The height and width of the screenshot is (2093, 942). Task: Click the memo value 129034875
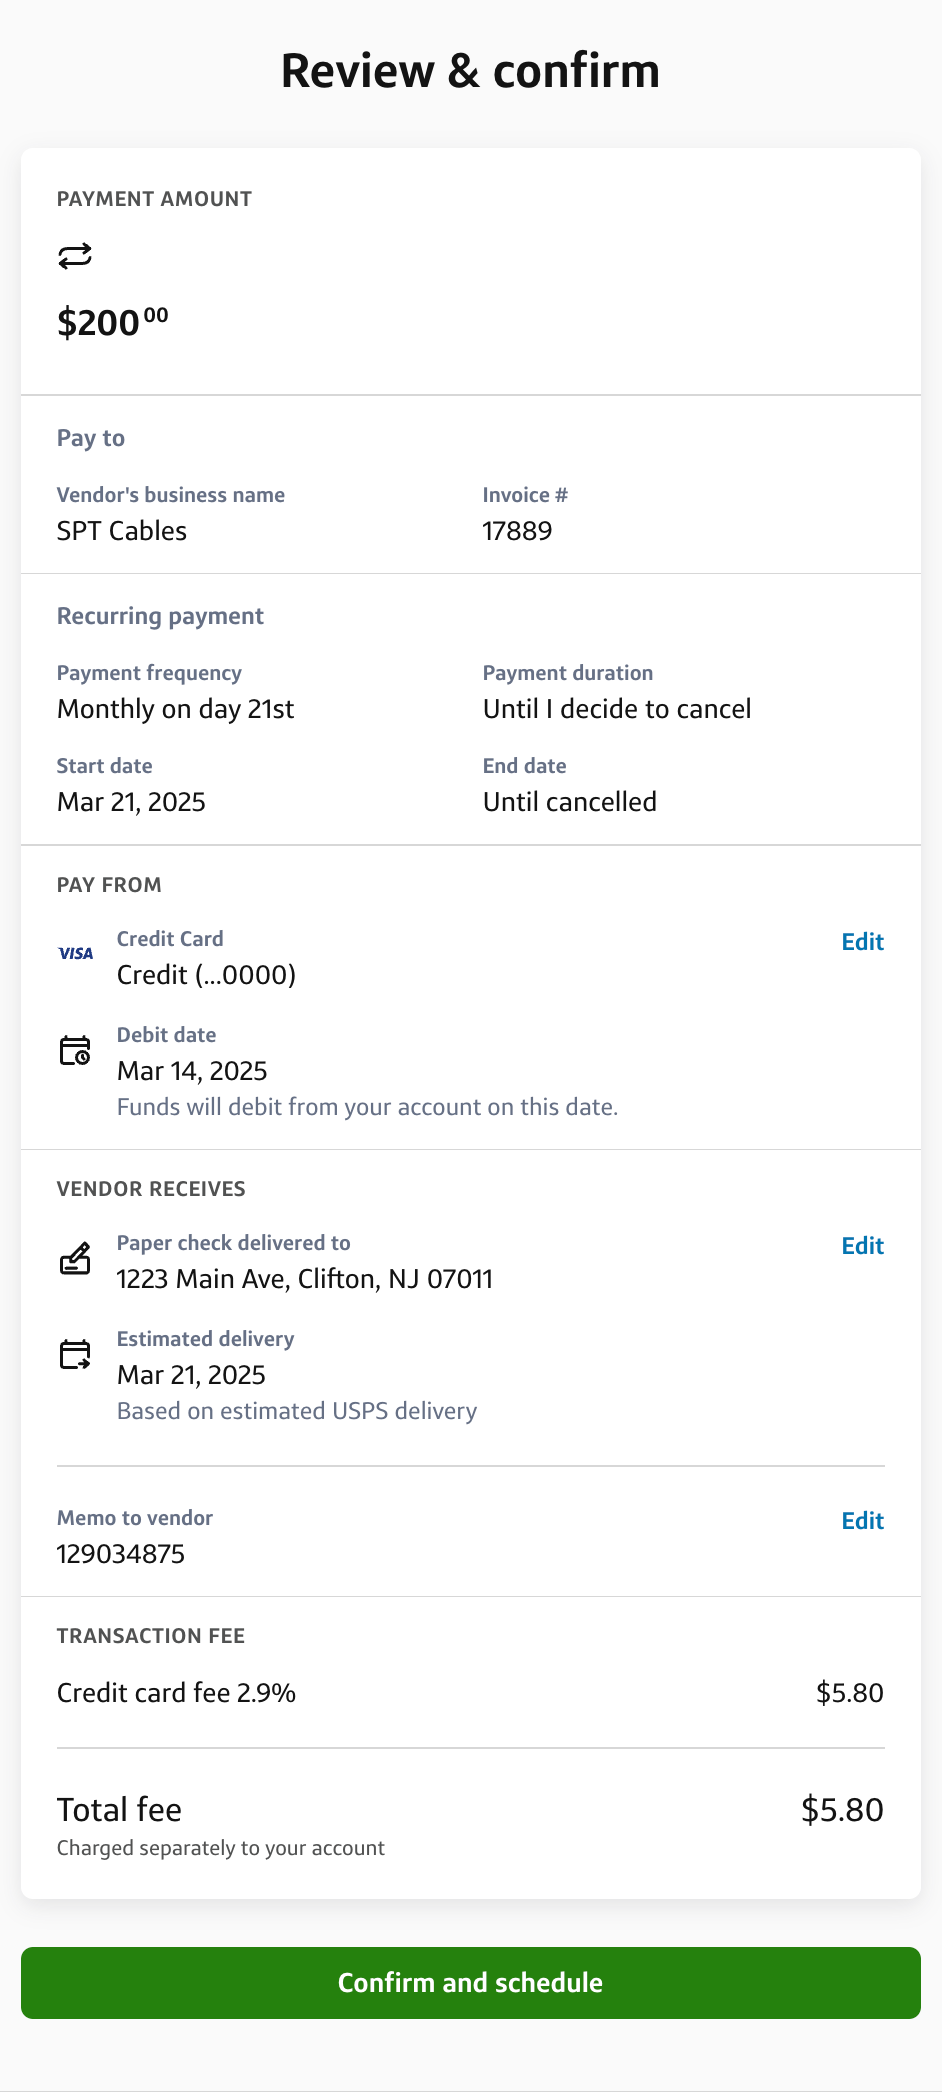tap(121, 1554)
